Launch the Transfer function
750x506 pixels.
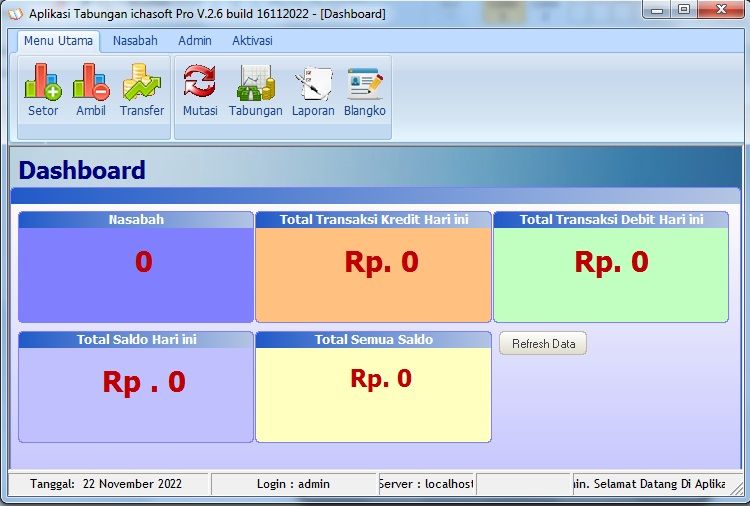tap(142, 90)
